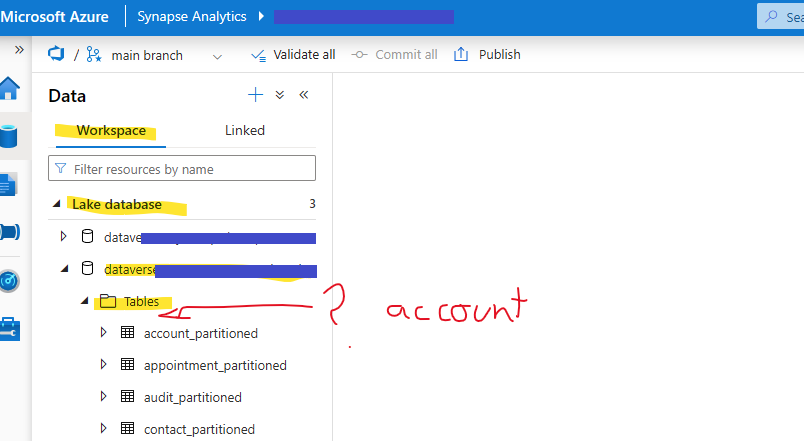This screenshot has height=441, width=804.
Task: Expand audit_partitioned table
Action: click(x=103, y=396)
